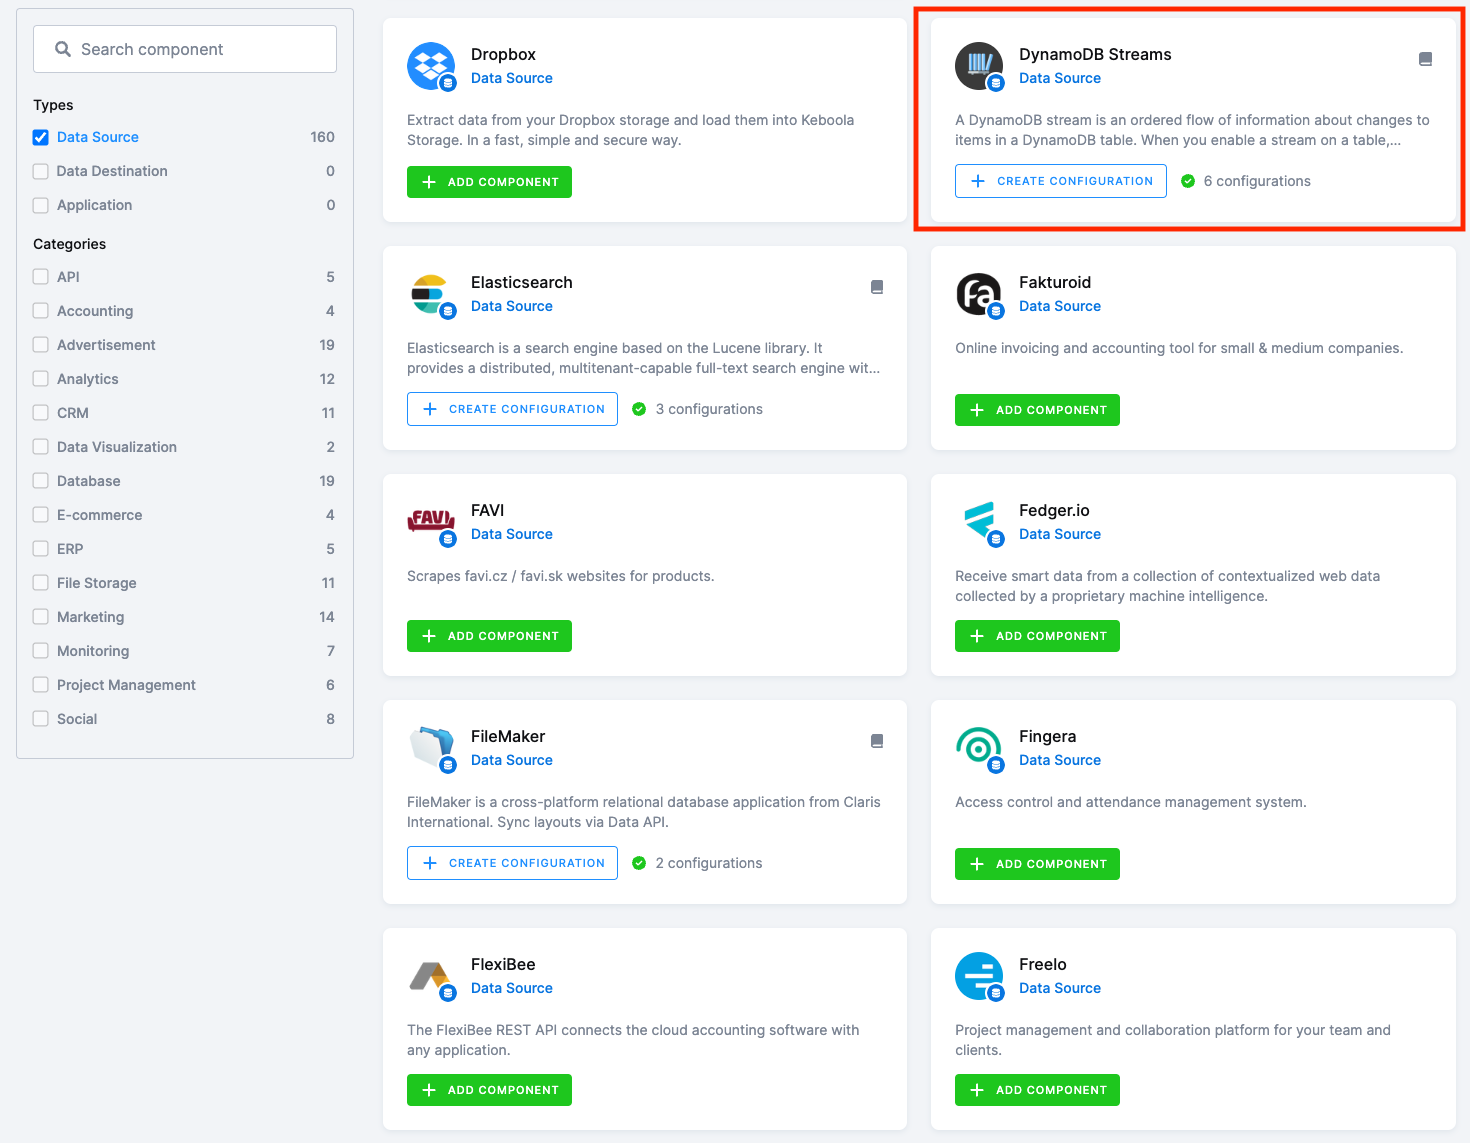Check the Data Destination type filter
1470x1143 pixels.
[x=41, y=171]
